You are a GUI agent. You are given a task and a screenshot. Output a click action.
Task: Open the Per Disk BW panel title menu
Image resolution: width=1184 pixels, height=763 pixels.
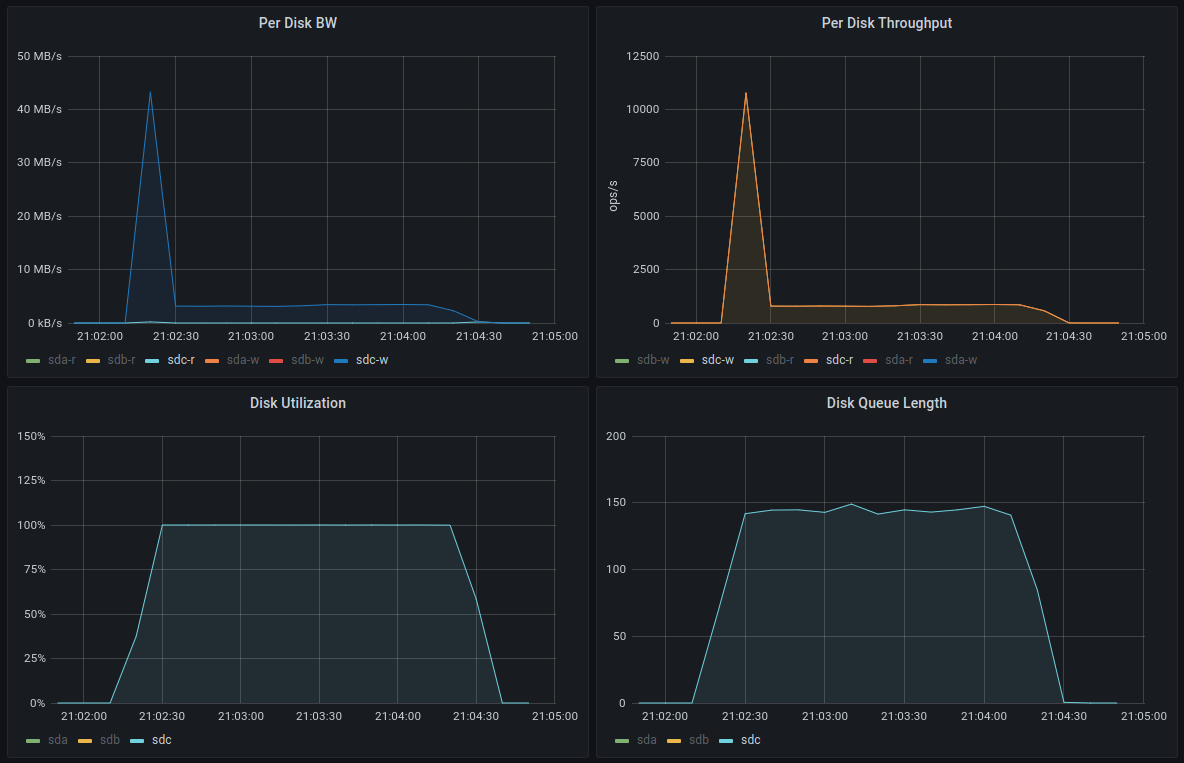(297, 23)
